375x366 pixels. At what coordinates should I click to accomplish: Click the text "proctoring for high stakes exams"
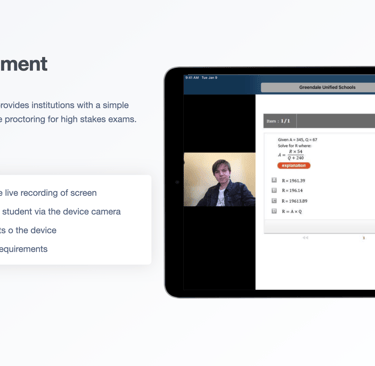click(x=70, y=119)
